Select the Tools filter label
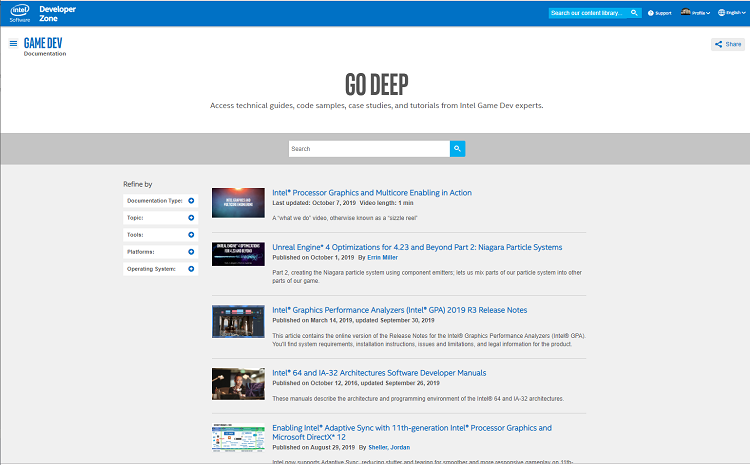The height and width of the screenshot is (465, 750). [135, 235]
